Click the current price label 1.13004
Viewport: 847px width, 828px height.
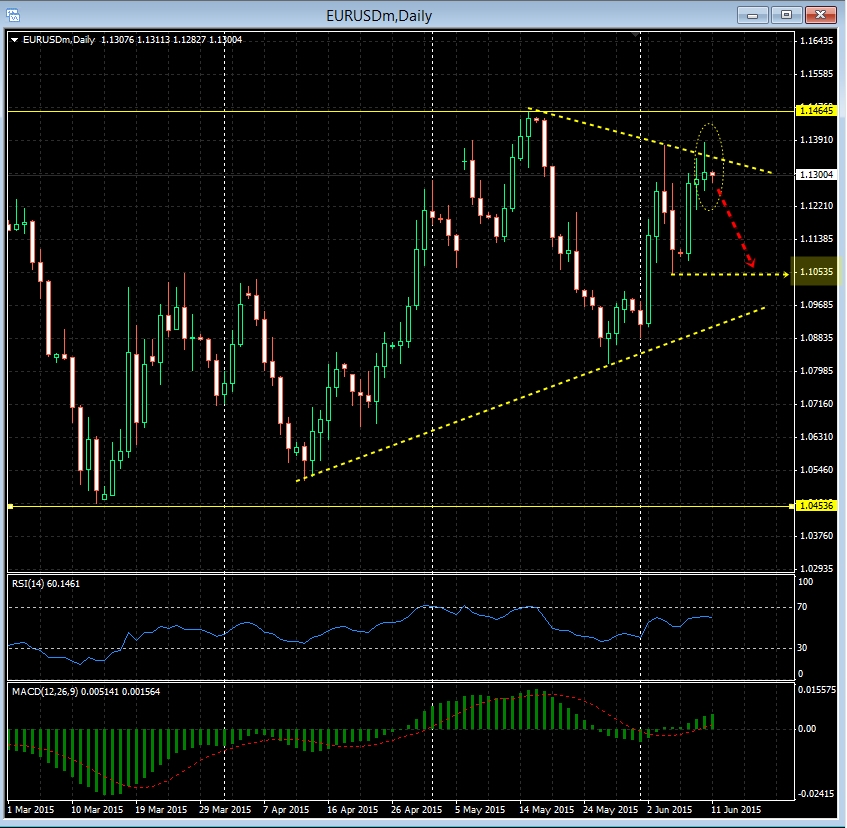coord(817,175)
